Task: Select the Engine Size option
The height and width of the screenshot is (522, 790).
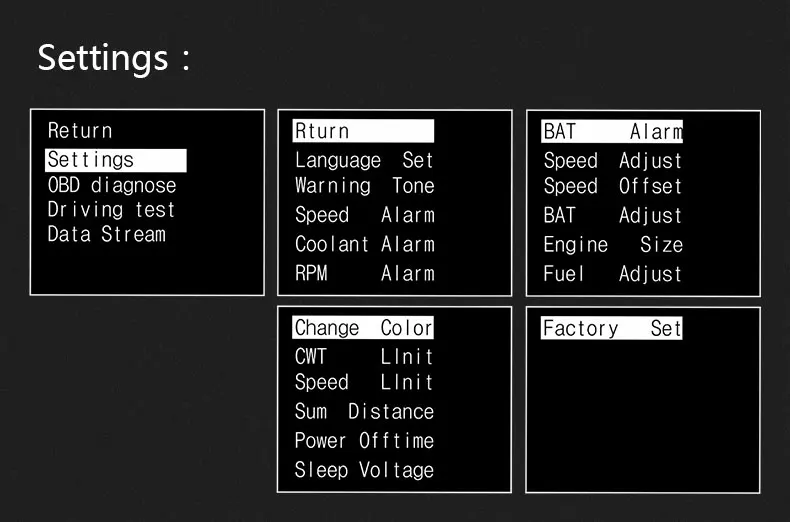Action: 613,245
